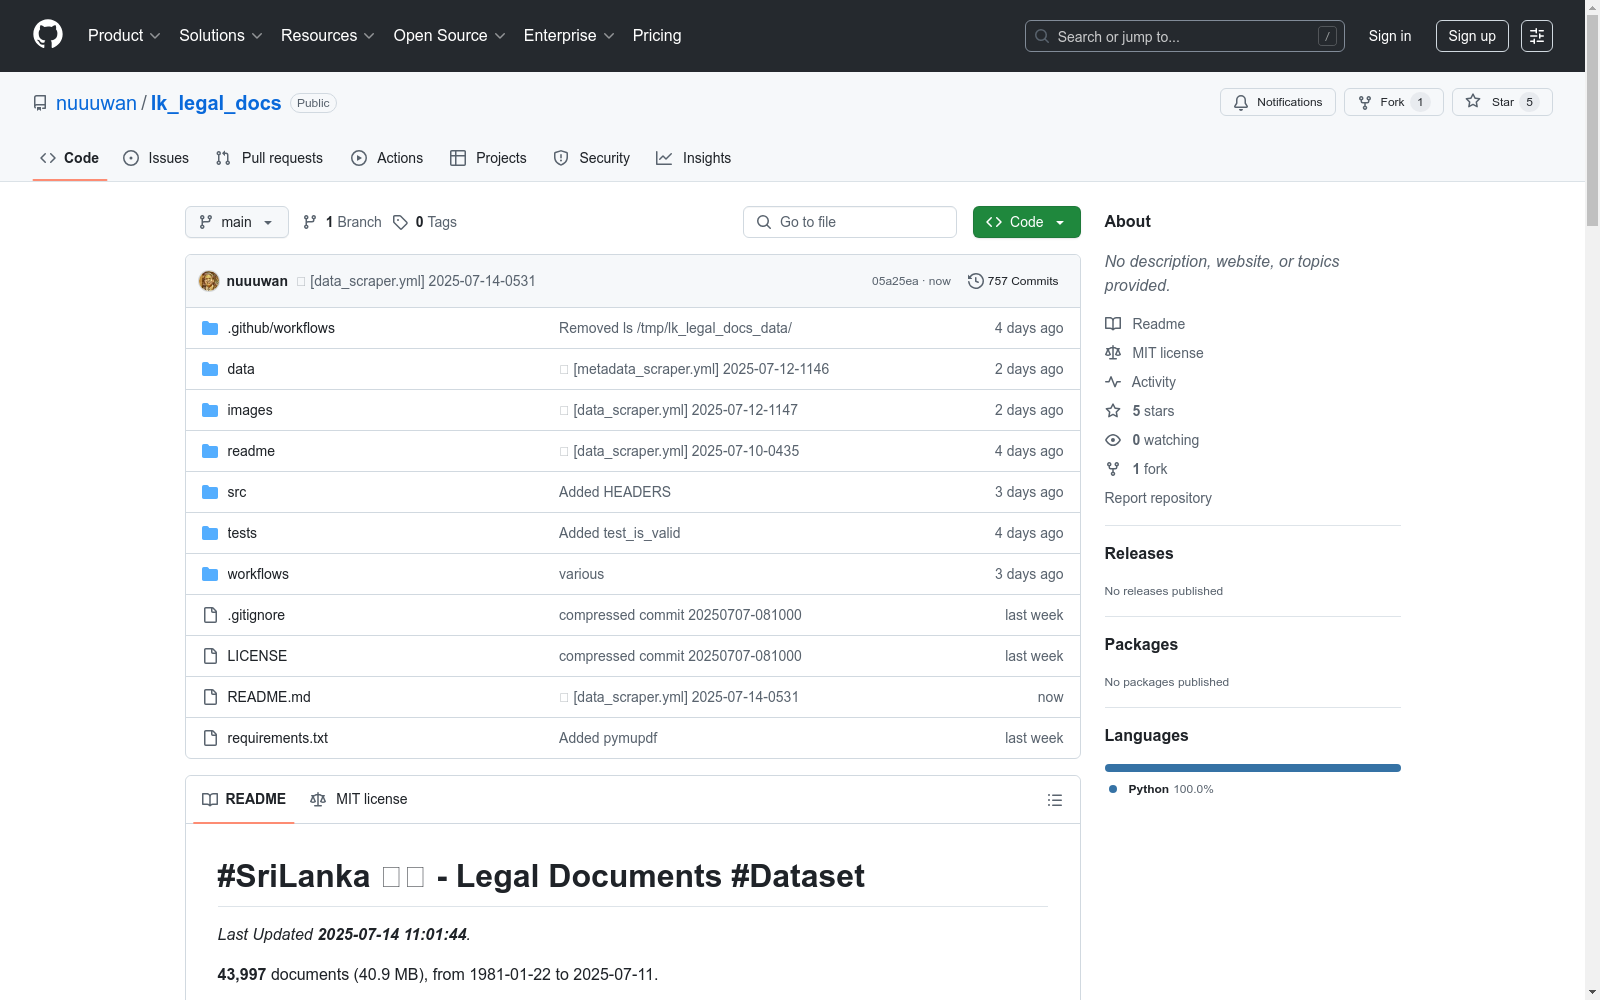Open nuuuwan's avatar thumbnail
1600x1000 pixels.
209,281
